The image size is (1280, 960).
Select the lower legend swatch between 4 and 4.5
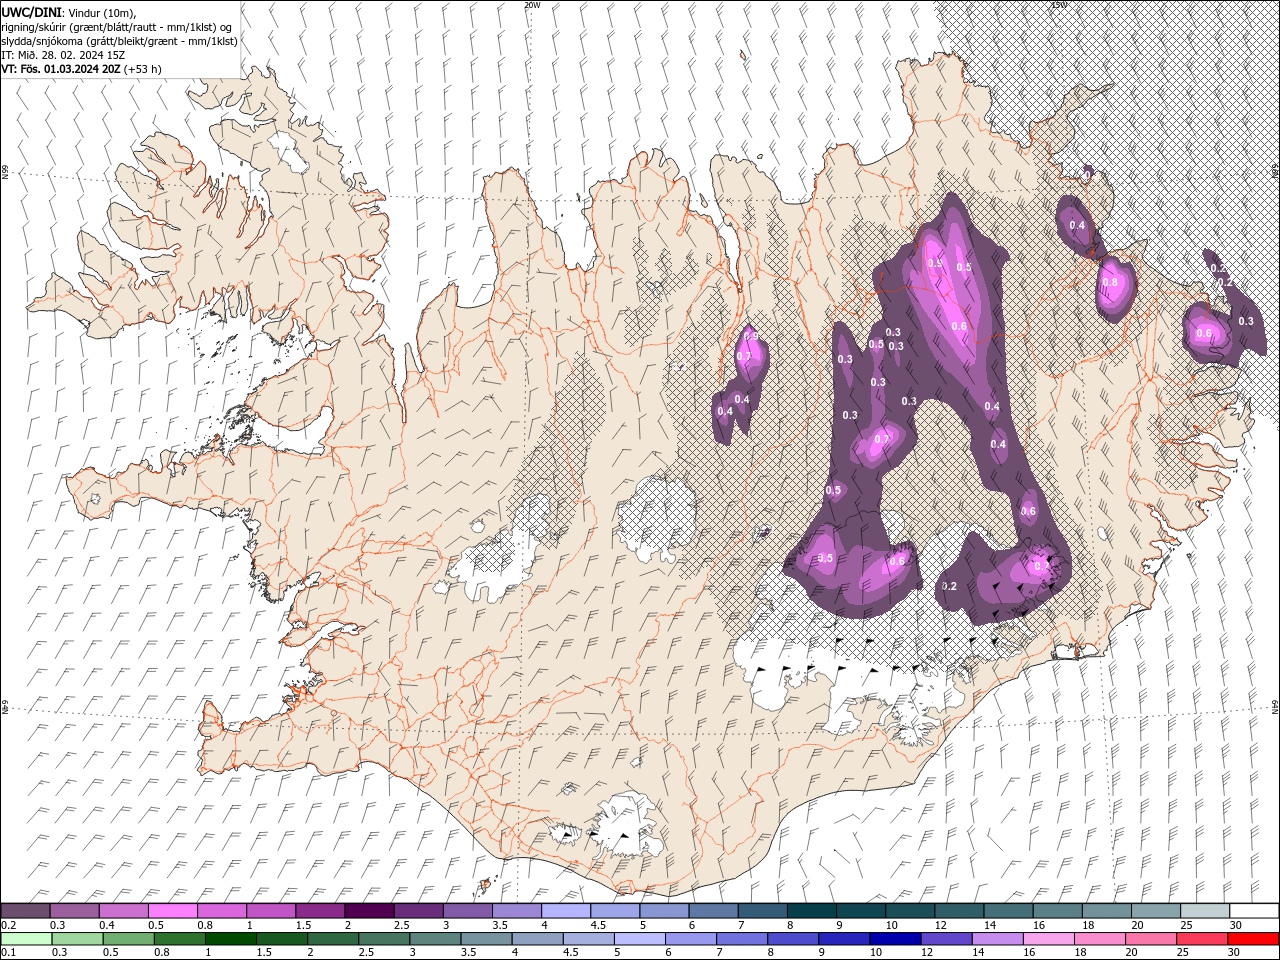click(x=537, y=939)
